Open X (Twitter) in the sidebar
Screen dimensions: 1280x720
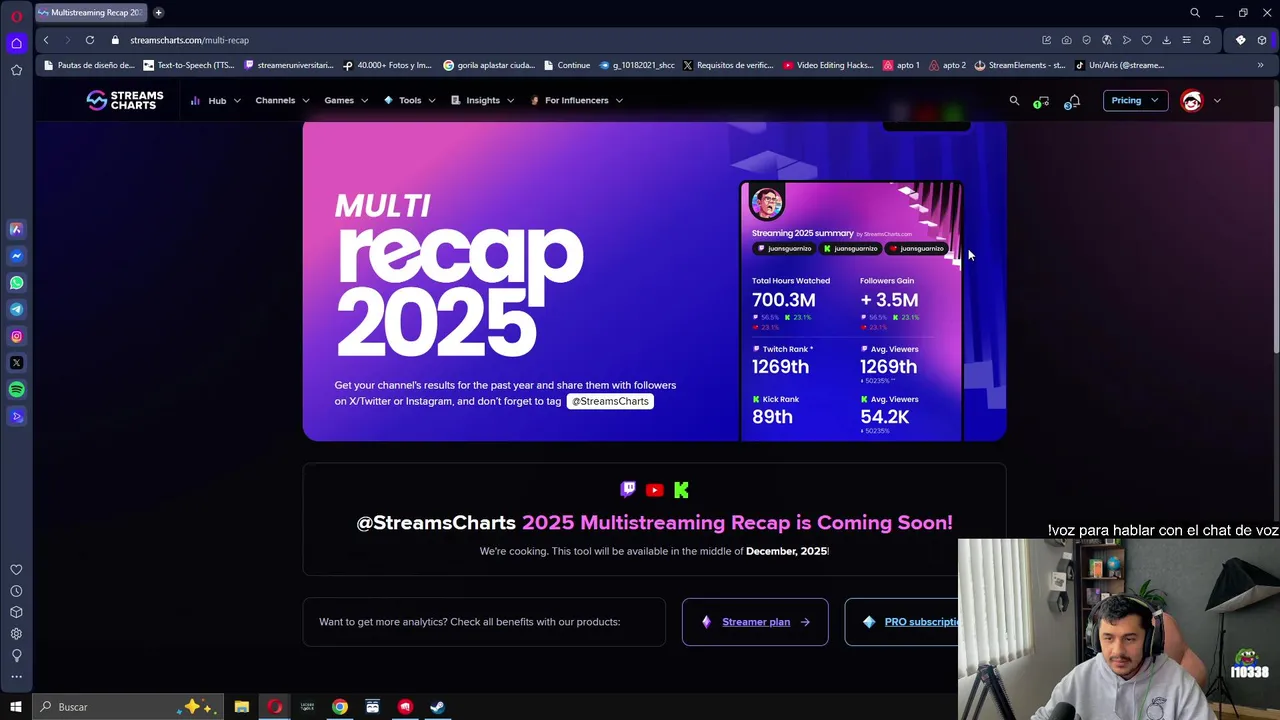16,363
